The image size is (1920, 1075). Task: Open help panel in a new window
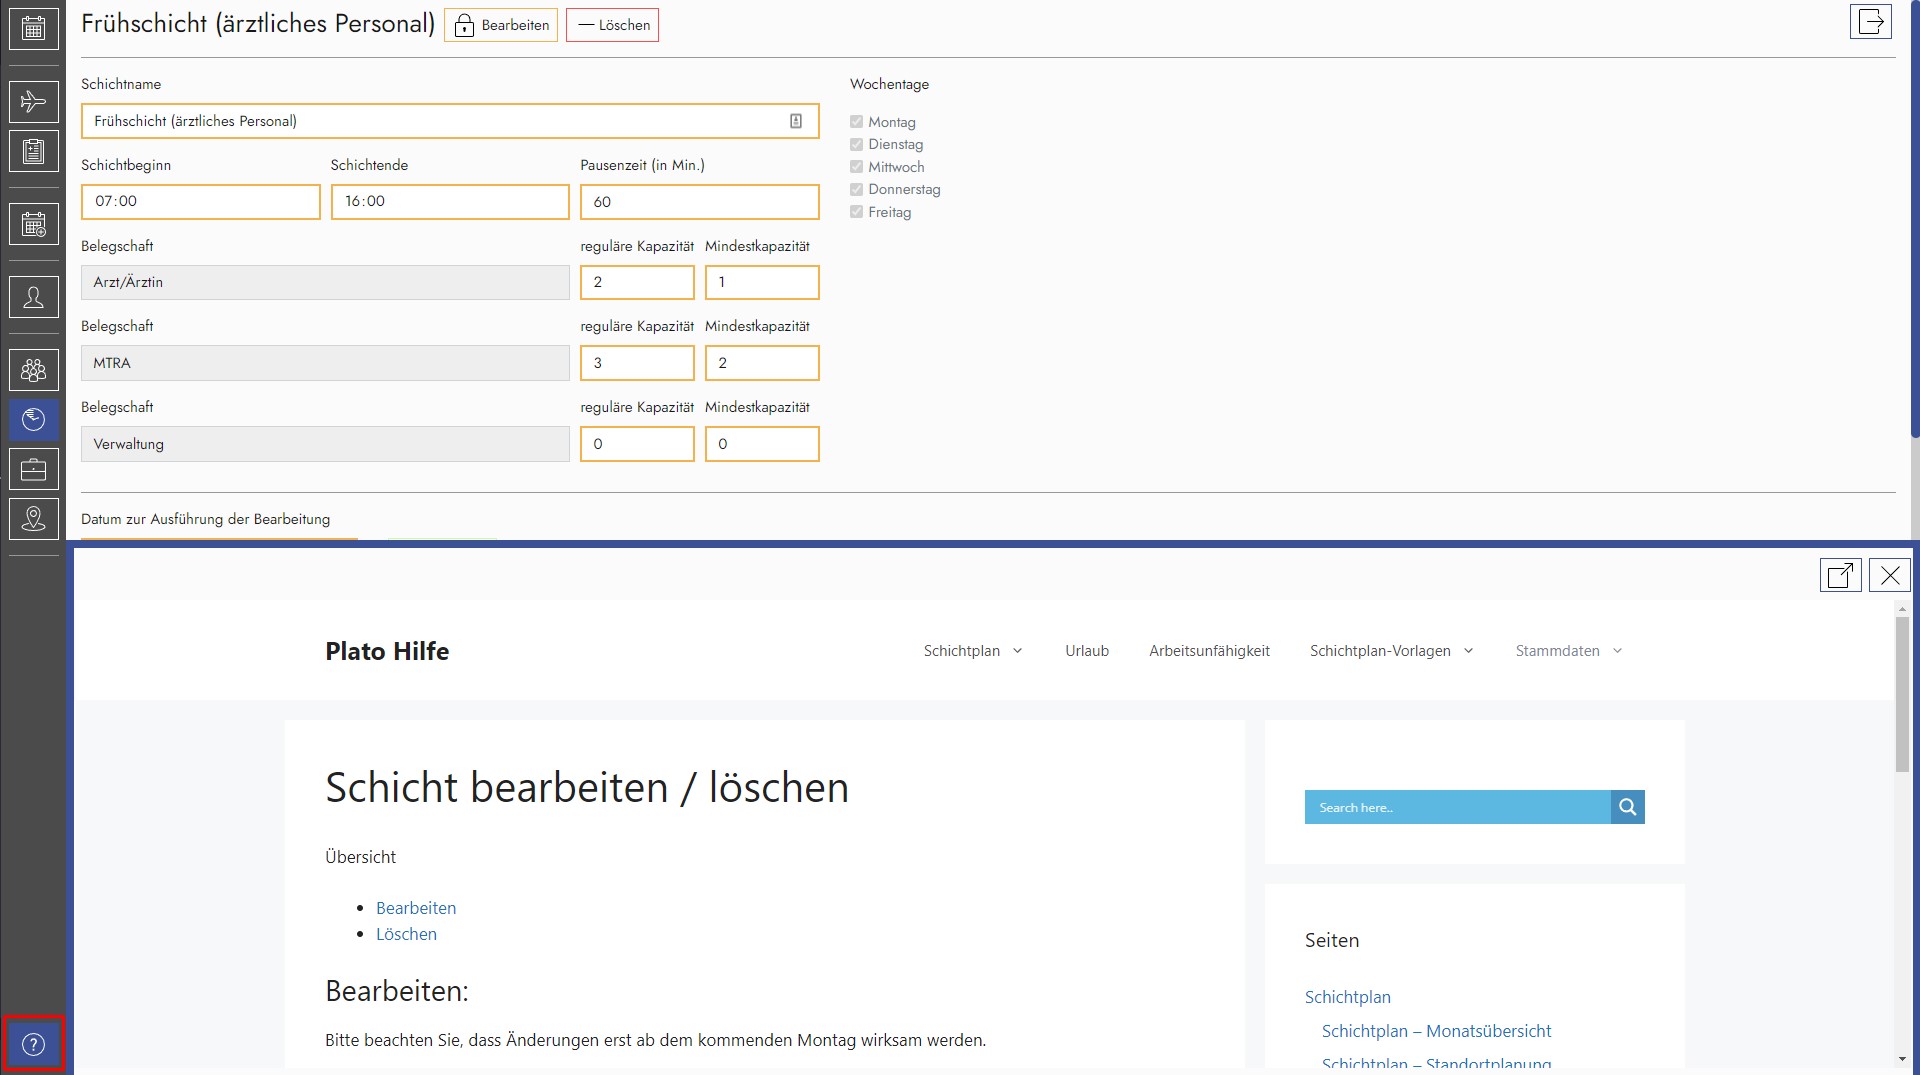point(1840,576)
